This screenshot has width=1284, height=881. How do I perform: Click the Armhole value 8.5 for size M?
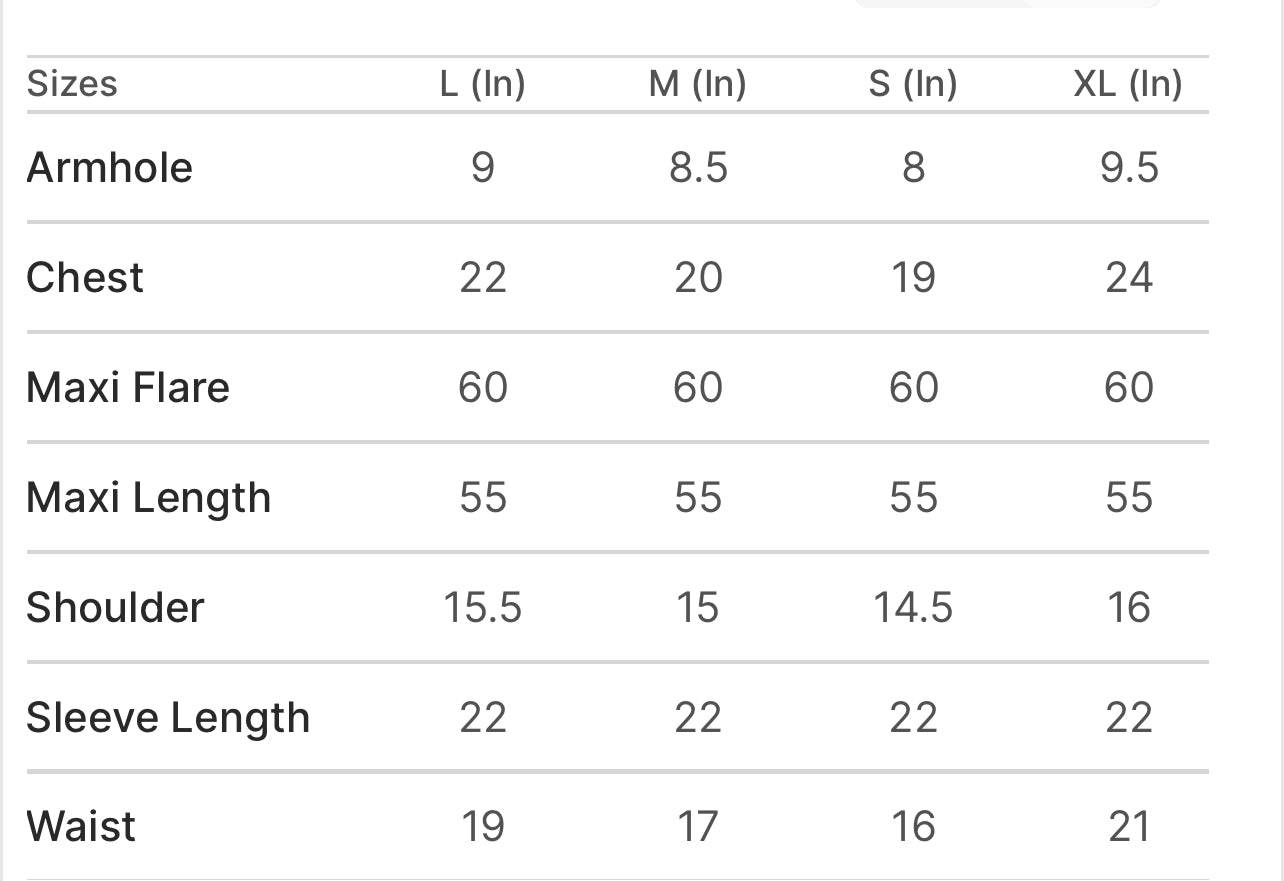tap(698, 167)
